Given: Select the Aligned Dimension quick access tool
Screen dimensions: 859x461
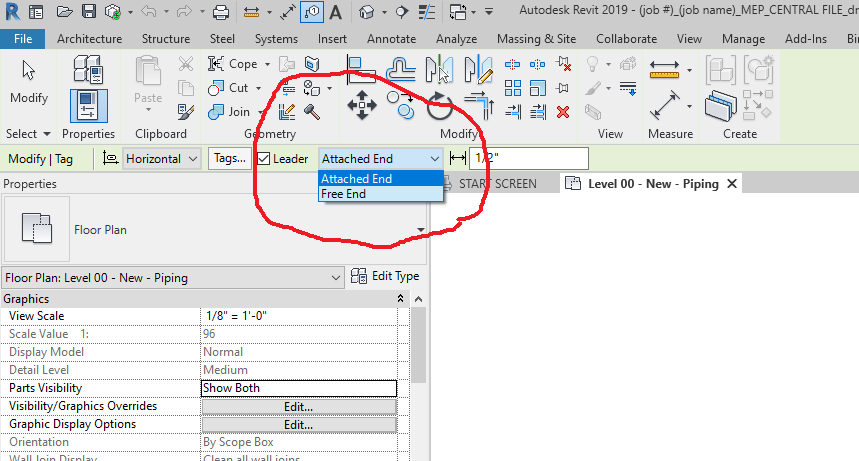Looking at the screenshot, I should [x=251, y=12].
